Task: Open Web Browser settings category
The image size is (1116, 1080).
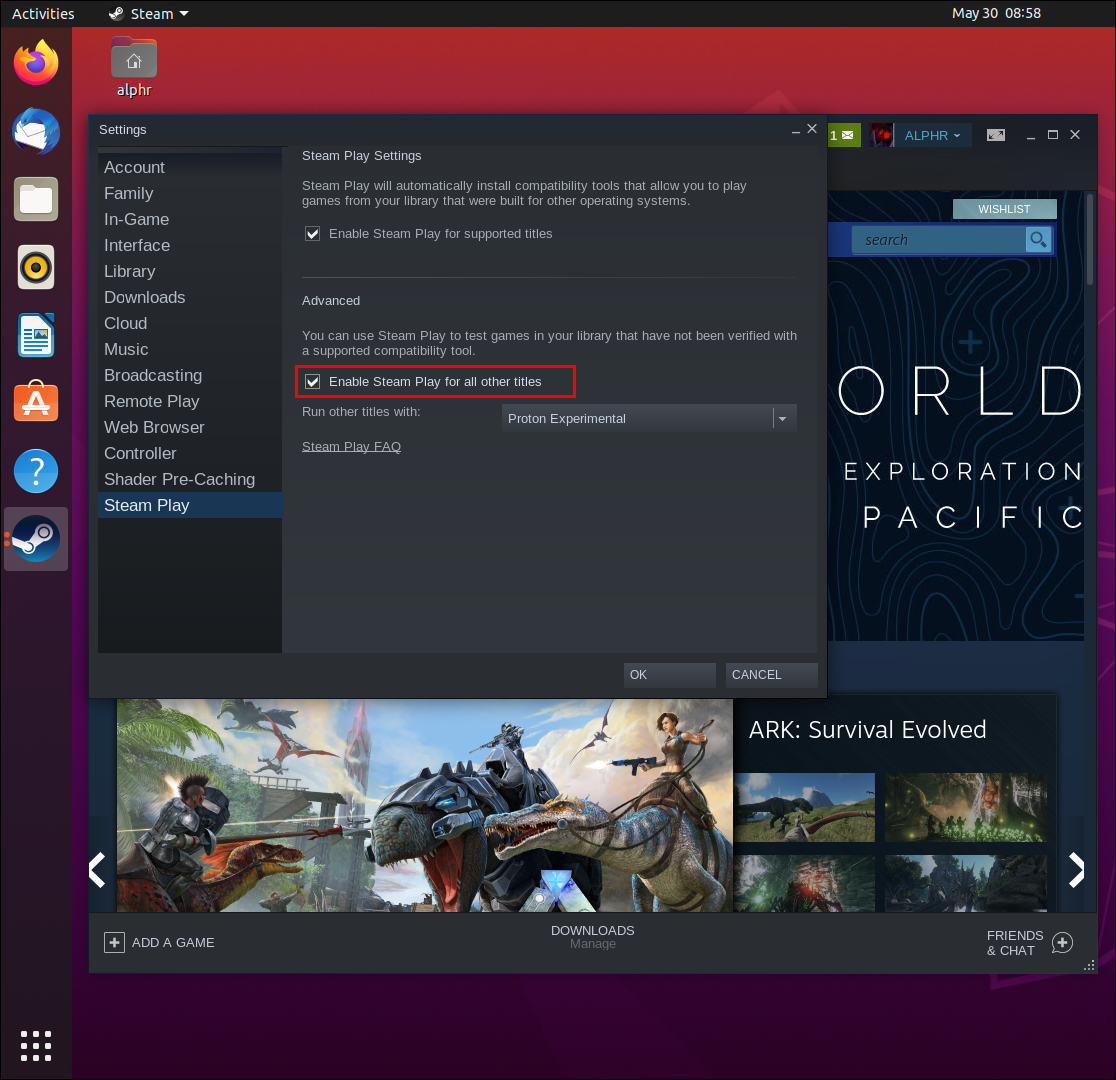Action: click(x=190, y=427)
